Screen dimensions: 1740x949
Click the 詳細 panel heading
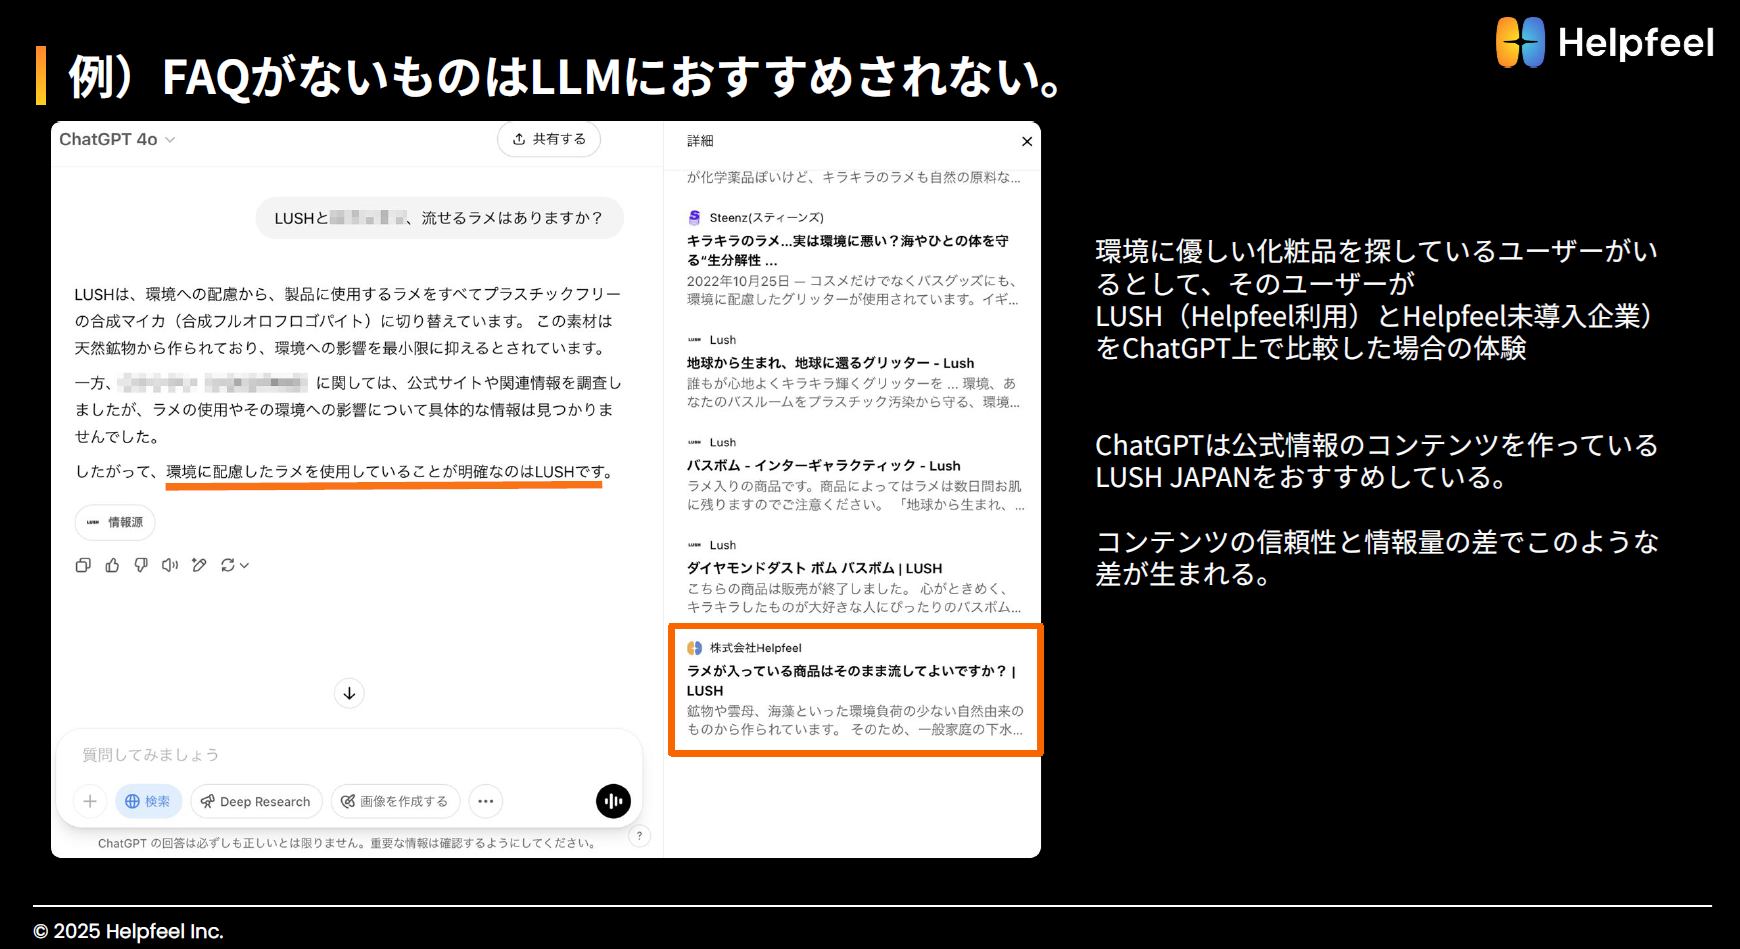click(x=700, y=141)
